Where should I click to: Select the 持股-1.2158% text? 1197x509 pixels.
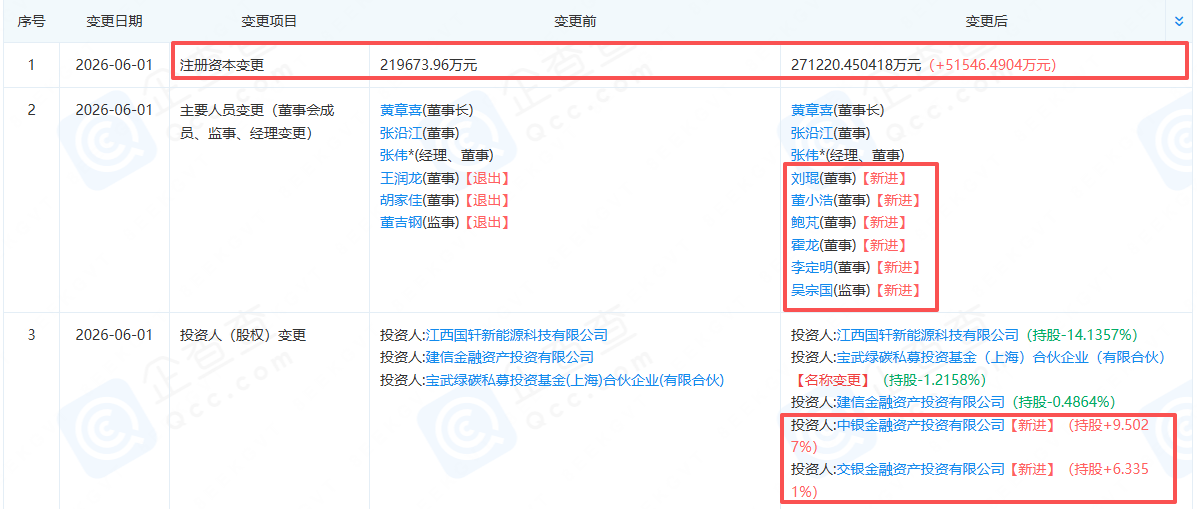pos(935,379)
